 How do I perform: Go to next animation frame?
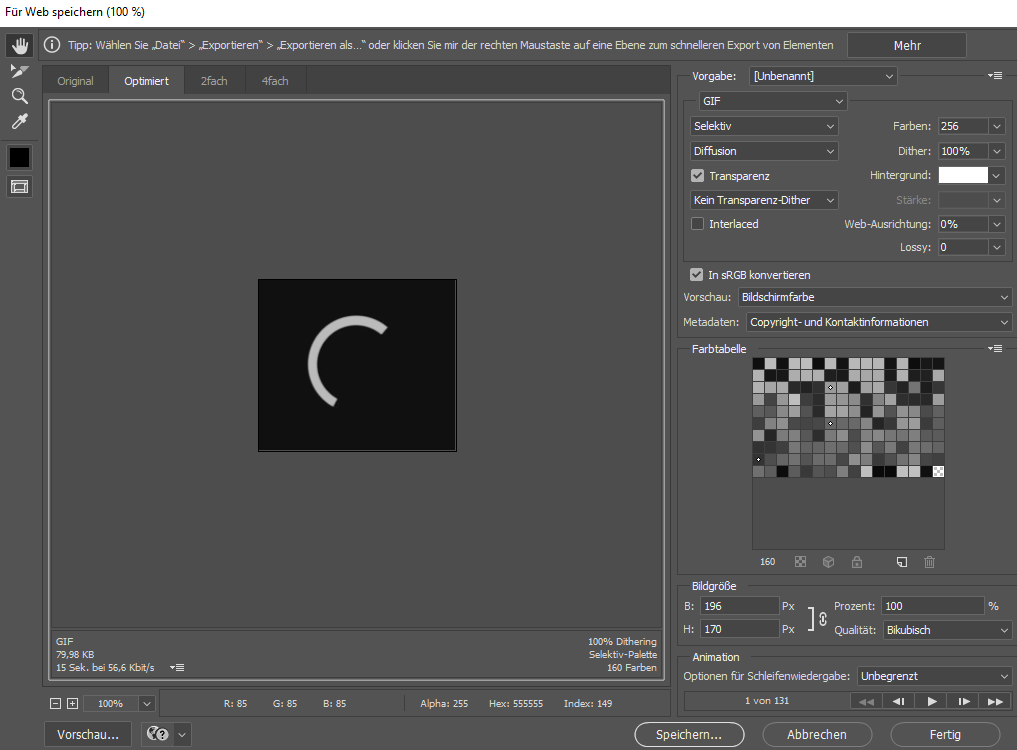(964, 701)
